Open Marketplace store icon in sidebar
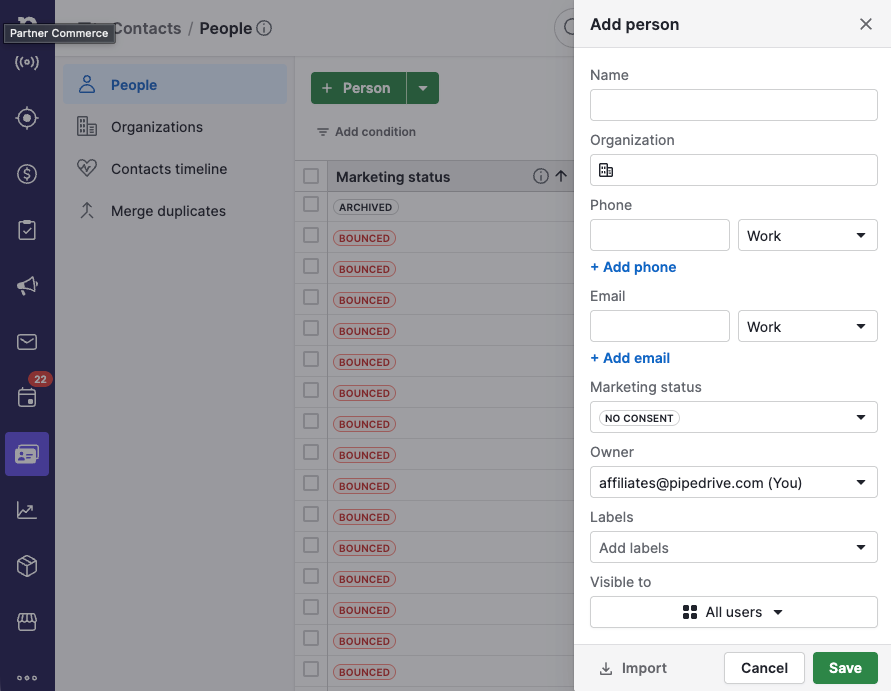Viewport: 891px width, 691px height. pos(27,622)
